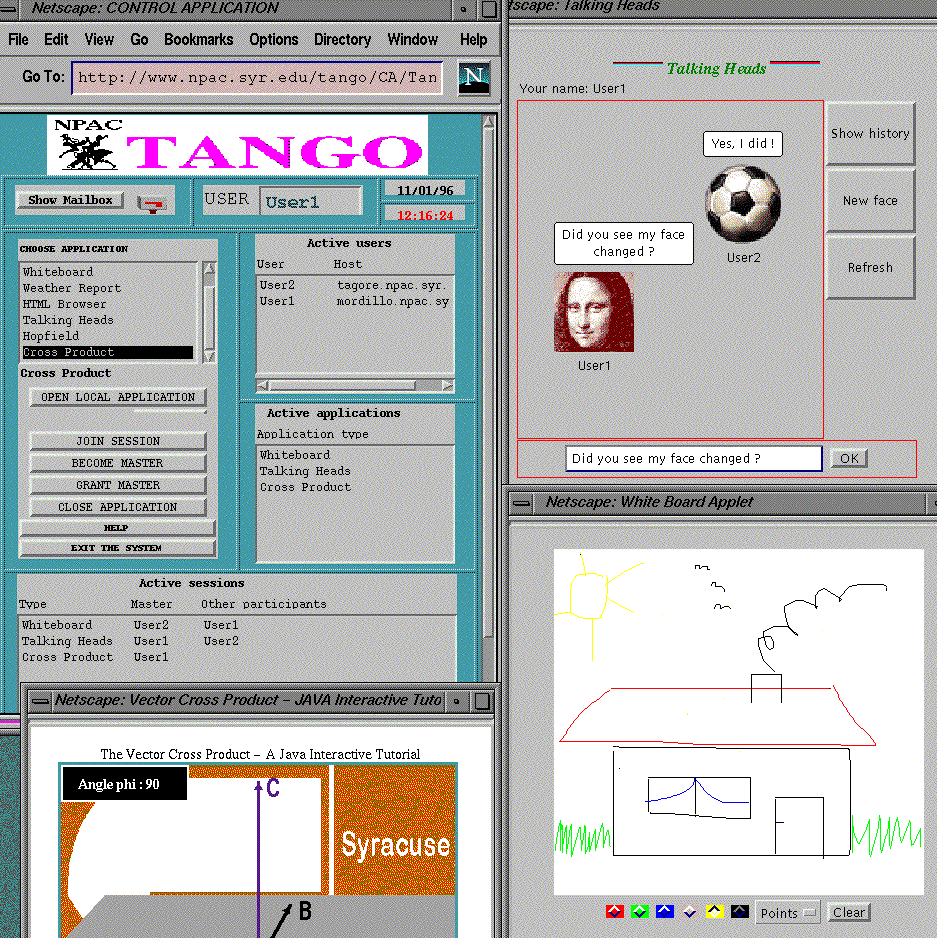Click the User1 name field
The width and height of the screenshot is (937, 938).
(x=311, y=200)
